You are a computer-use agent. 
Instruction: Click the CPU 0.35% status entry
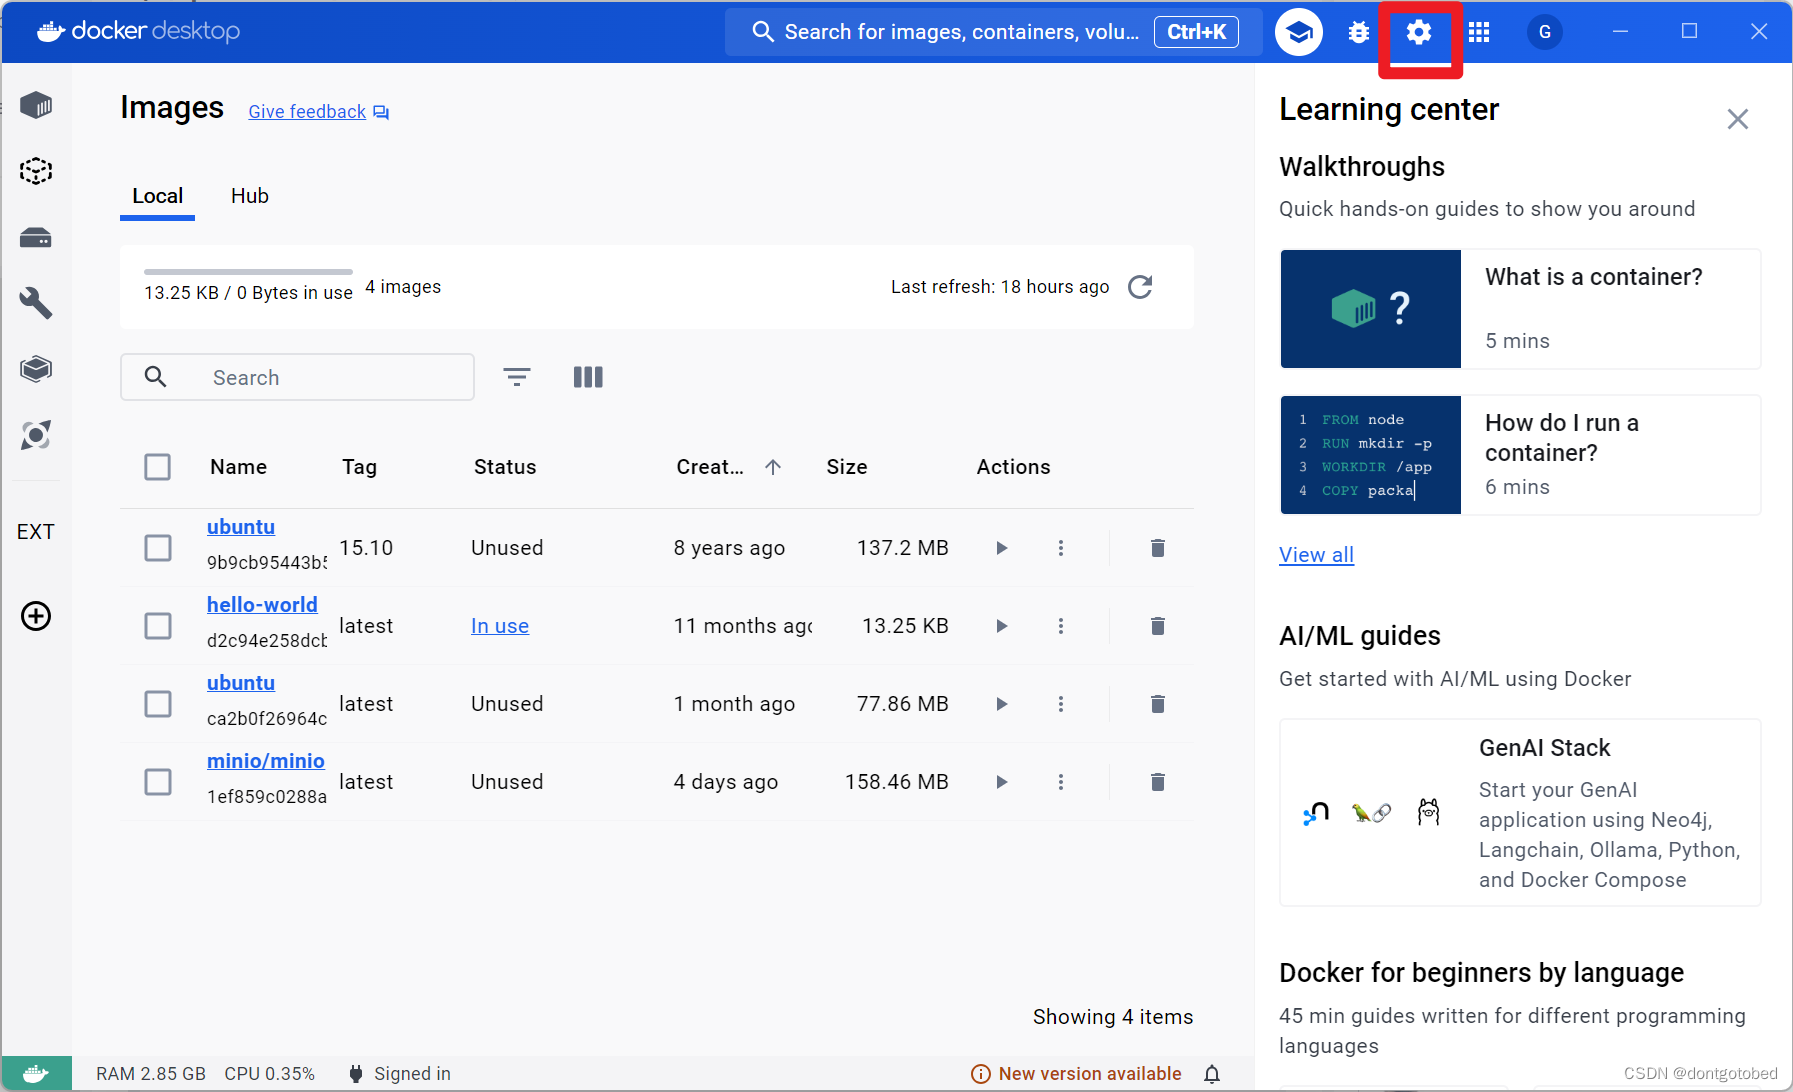point(269,1074)
